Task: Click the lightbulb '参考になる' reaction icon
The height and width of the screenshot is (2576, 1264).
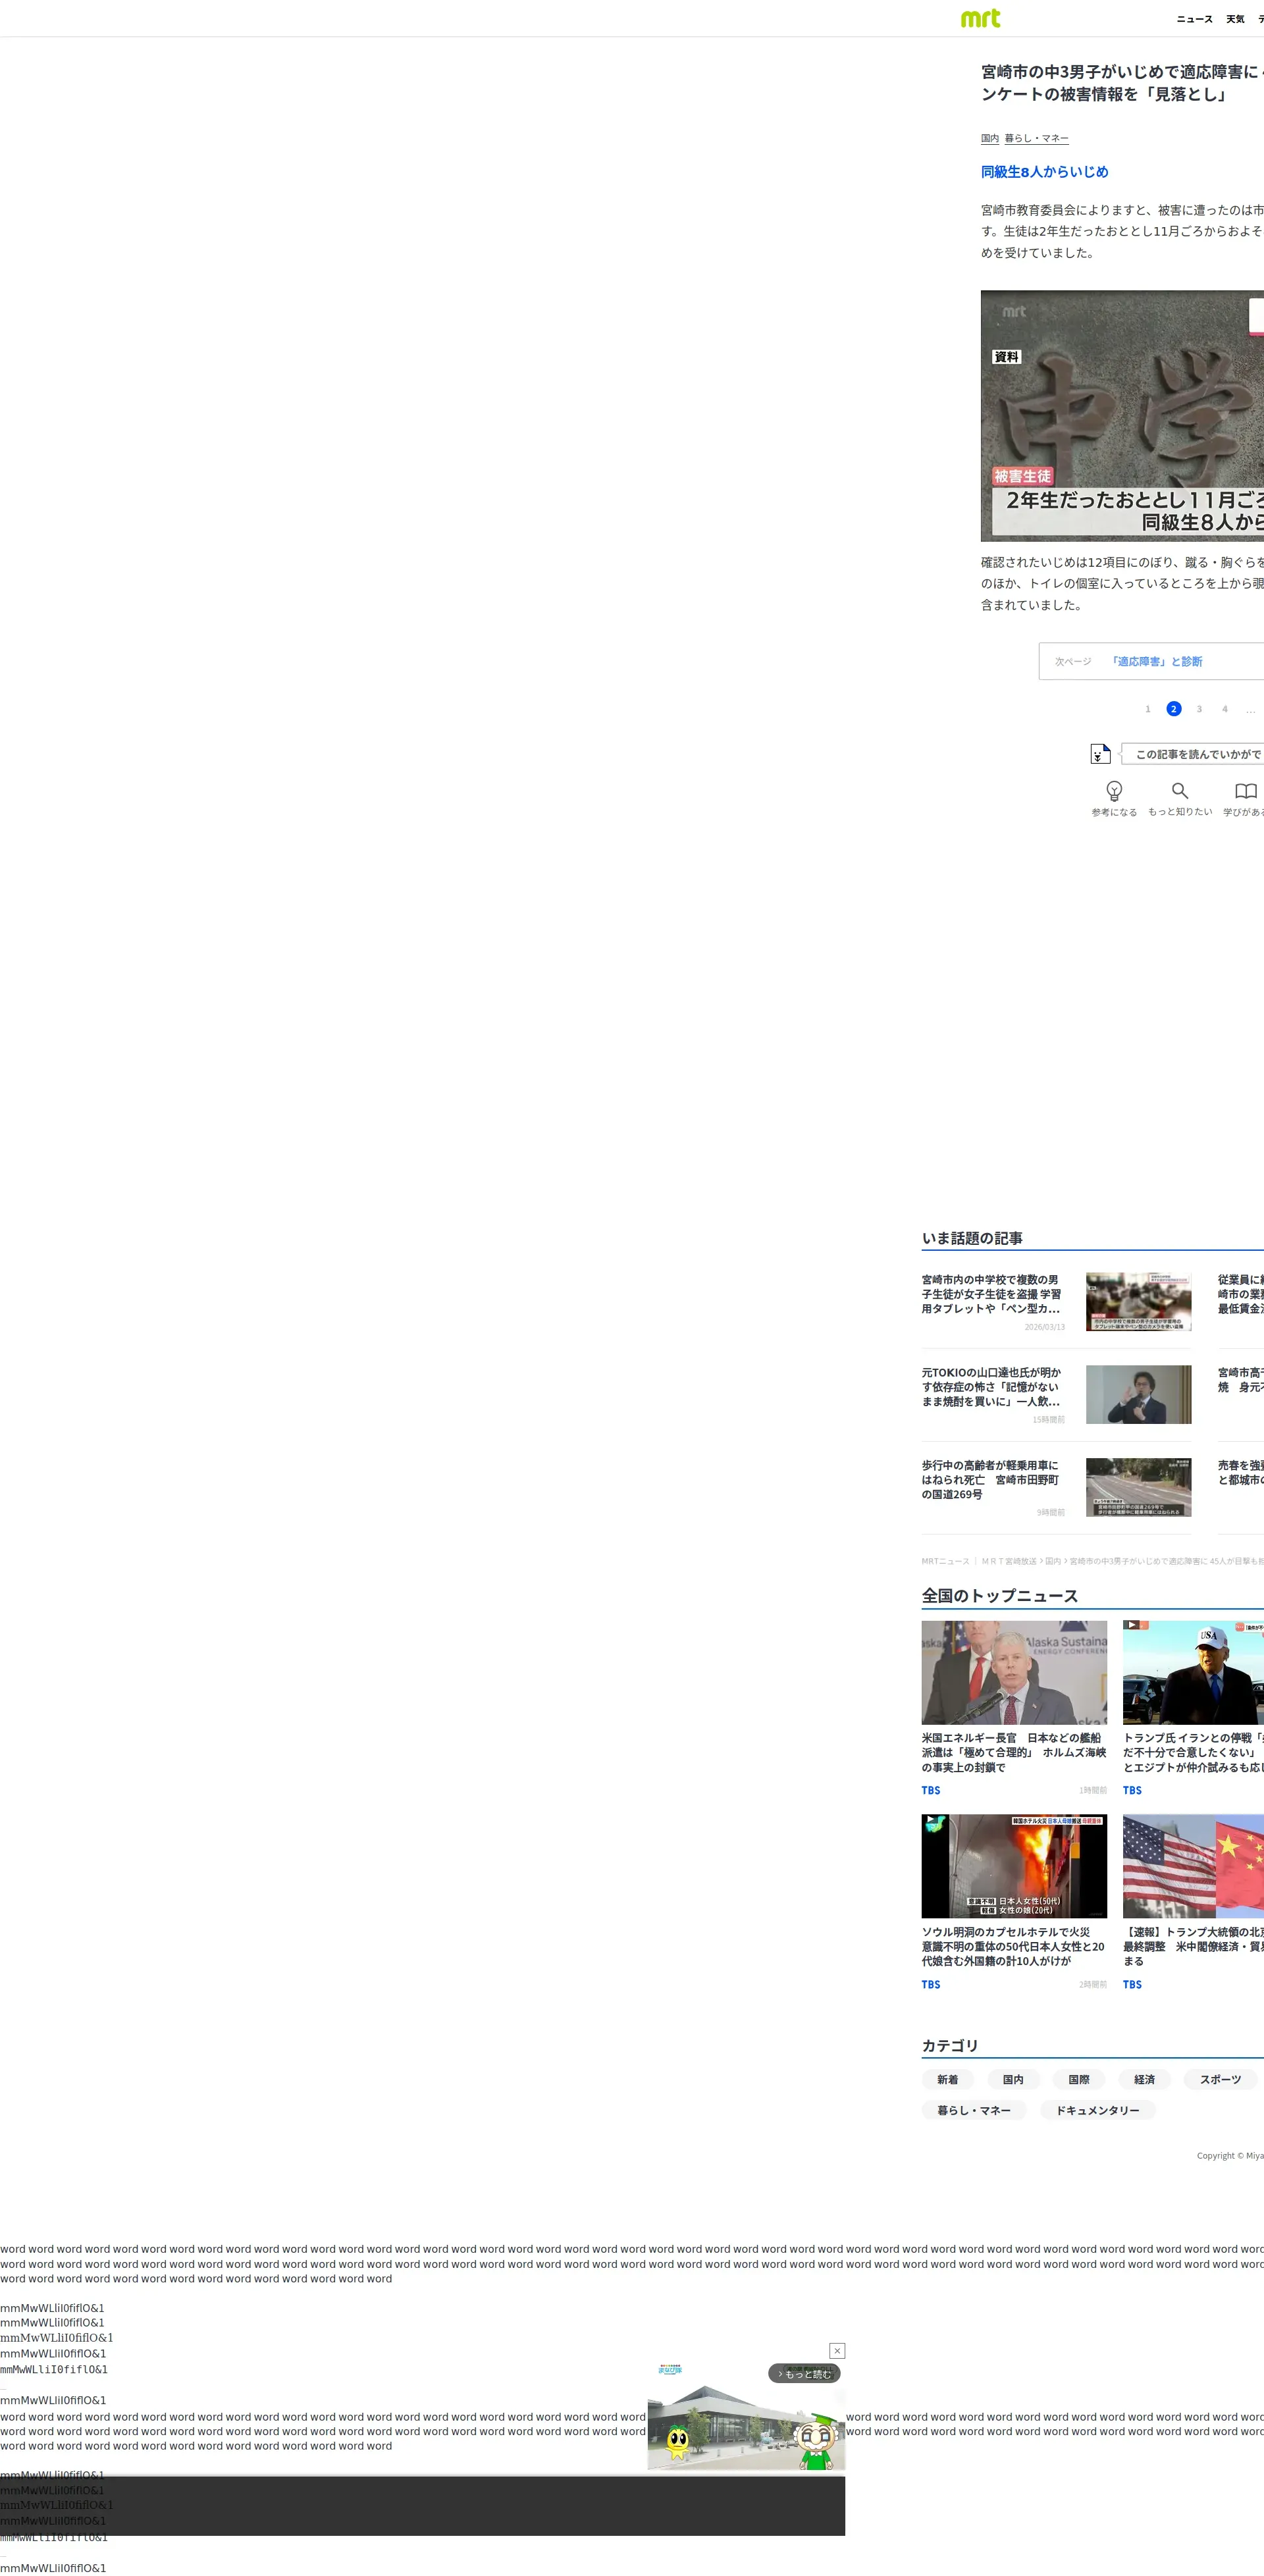Action: coord(1113,790)
